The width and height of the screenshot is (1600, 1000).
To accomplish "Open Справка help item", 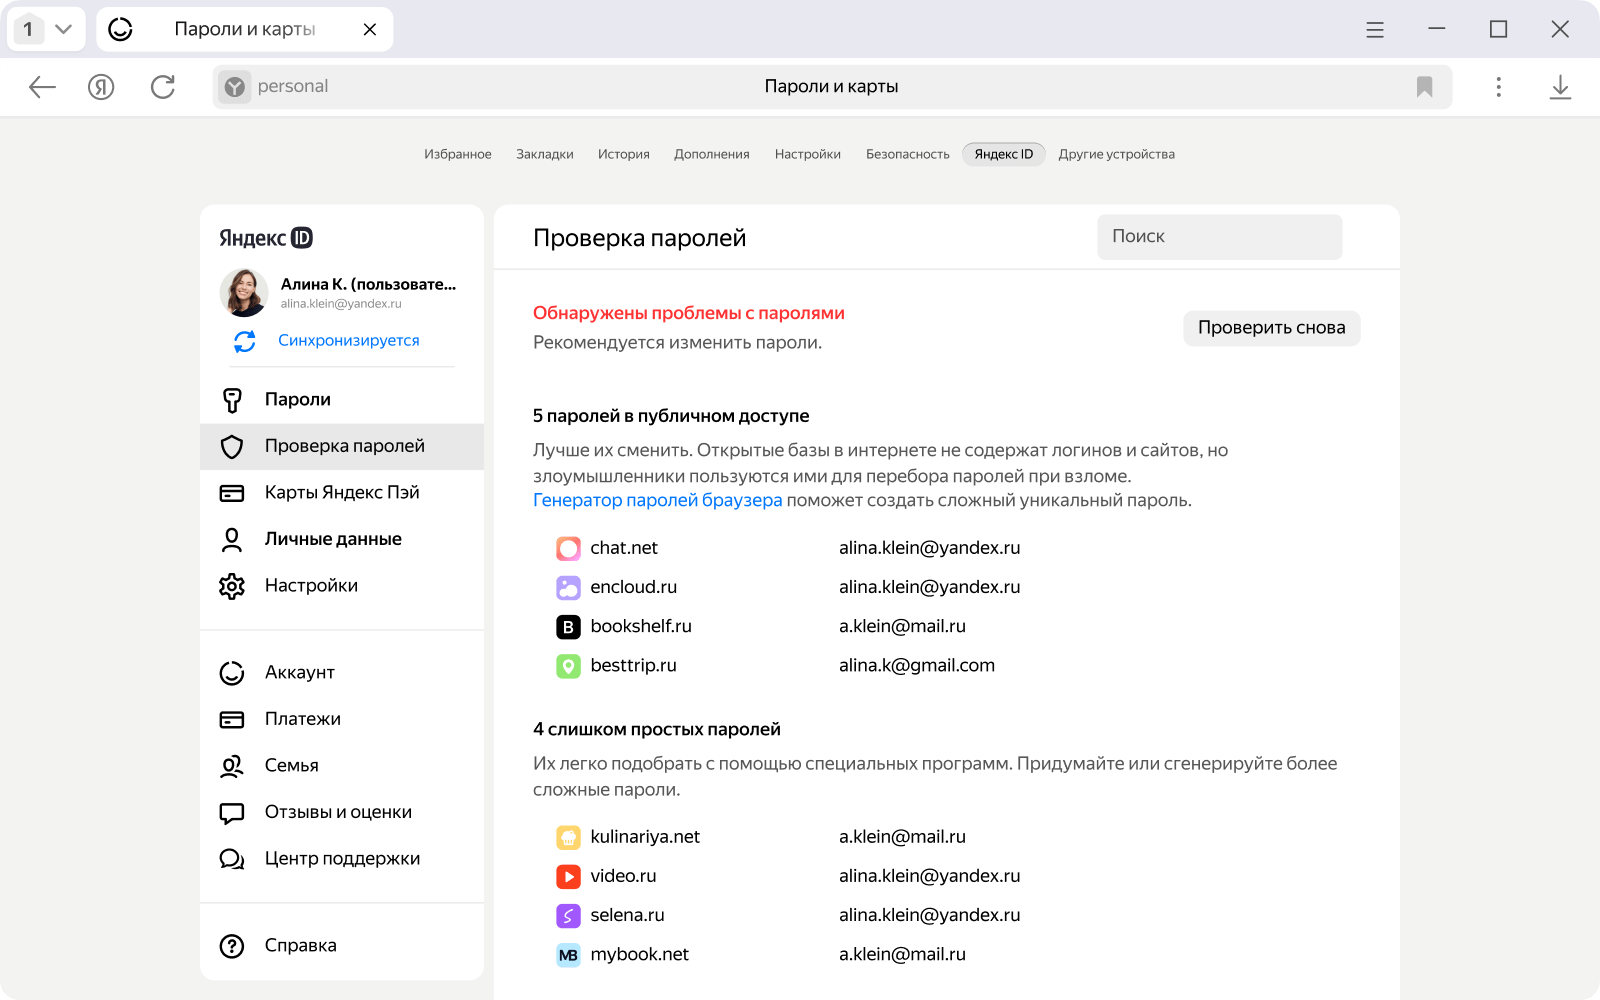I will [342, 946].
